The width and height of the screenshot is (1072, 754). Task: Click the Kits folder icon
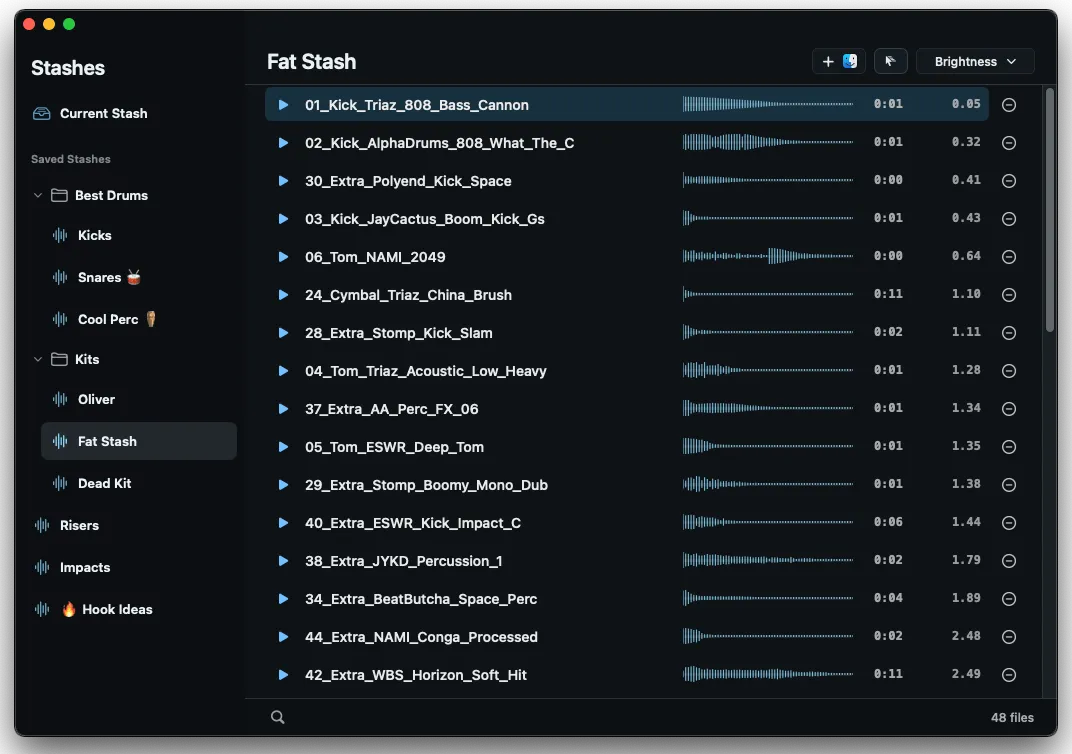coord(59,360)
